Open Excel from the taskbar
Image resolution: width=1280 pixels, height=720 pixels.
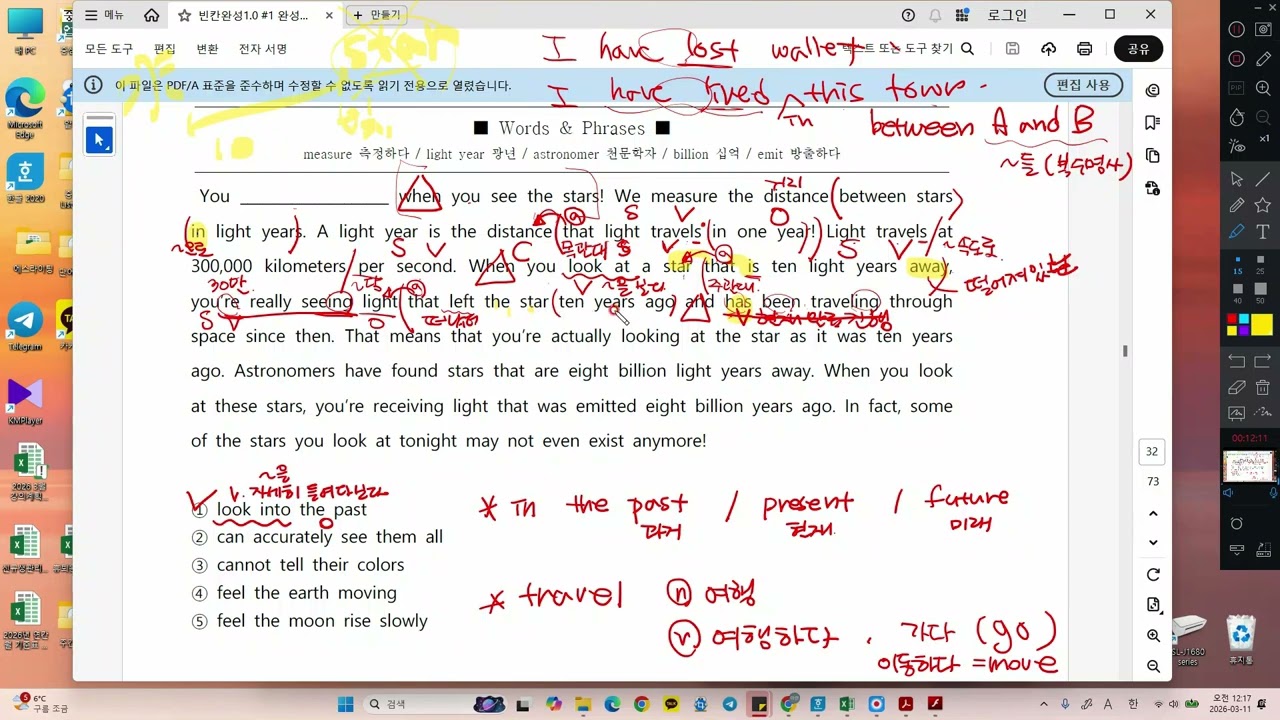tap(848, 704)
